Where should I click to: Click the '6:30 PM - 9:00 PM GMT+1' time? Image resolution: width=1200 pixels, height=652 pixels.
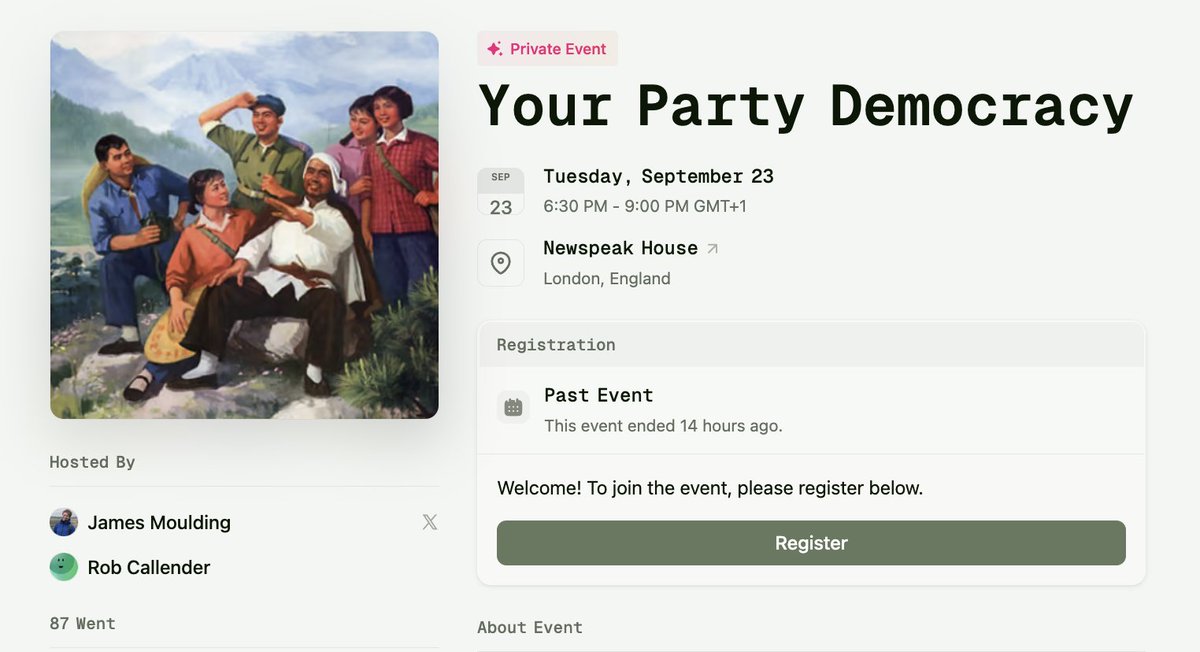tap(645, 207)
